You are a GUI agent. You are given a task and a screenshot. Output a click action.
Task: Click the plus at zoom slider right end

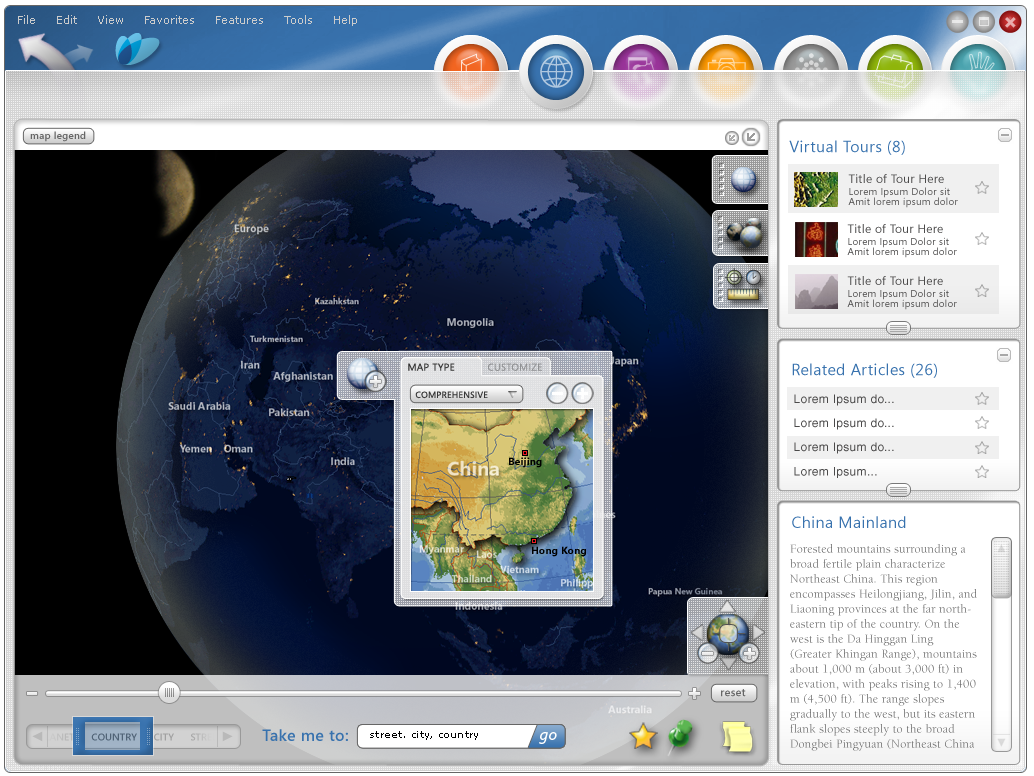point(694,694)
